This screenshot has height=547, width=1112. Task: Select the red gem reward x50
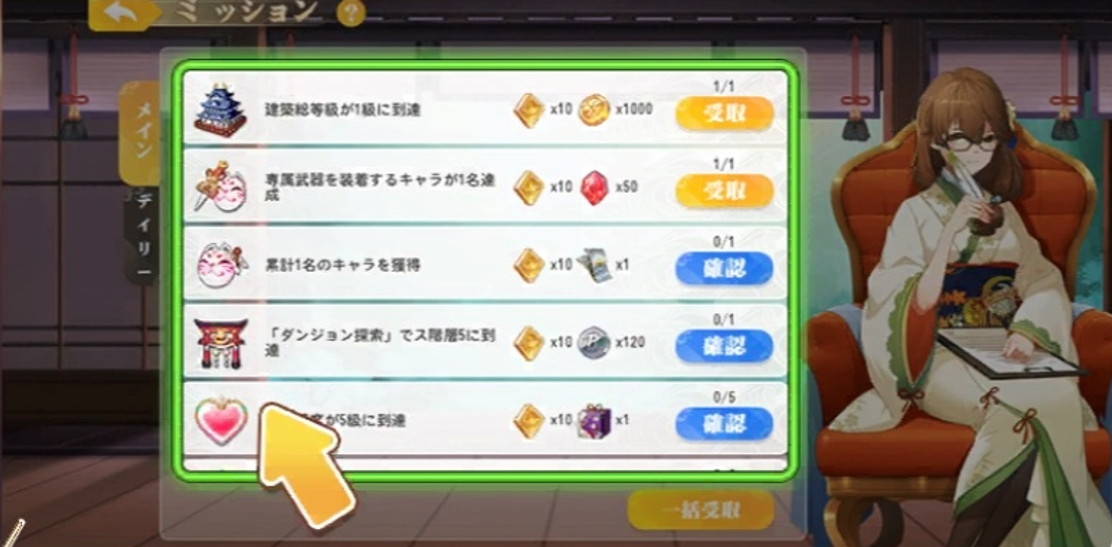tap(594, 188)
